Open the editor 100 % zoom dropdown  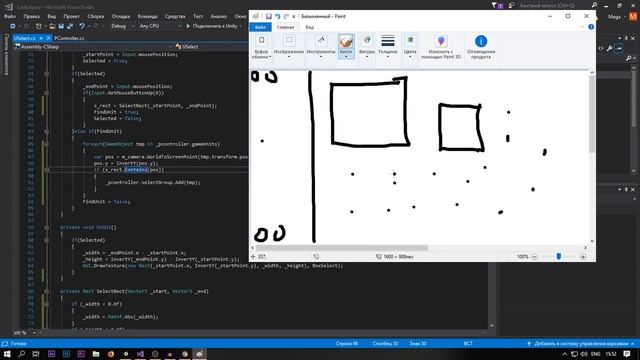click(x=24, y=333)
